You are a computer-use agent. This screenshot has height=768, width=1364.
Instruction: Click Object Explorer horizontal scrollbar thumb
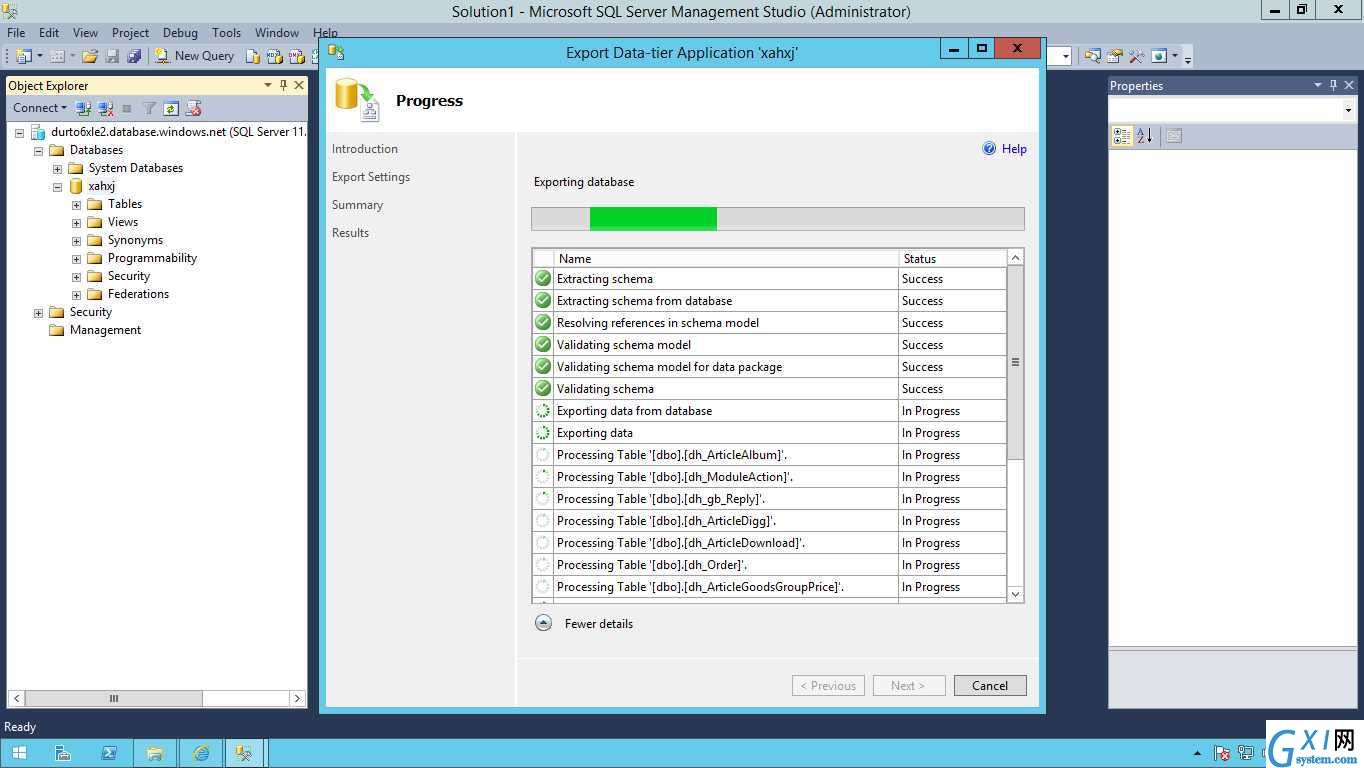114,698
